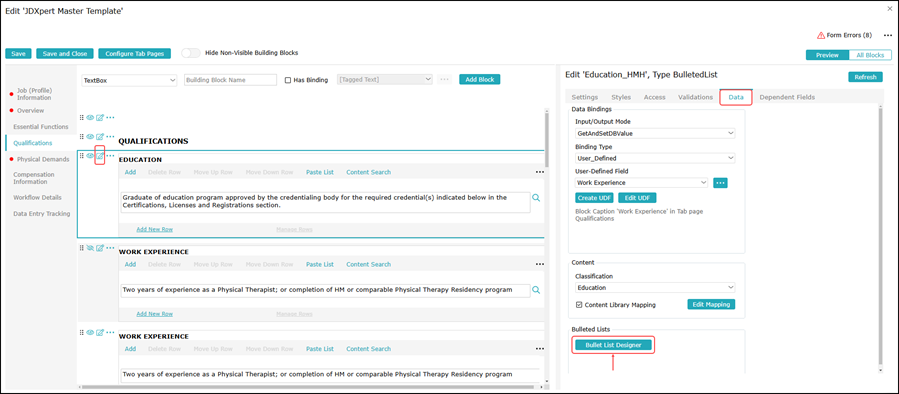Go to Data Entry Tracking tab page
The width and height of the screenshot is (899, 394).
[42, 213]
